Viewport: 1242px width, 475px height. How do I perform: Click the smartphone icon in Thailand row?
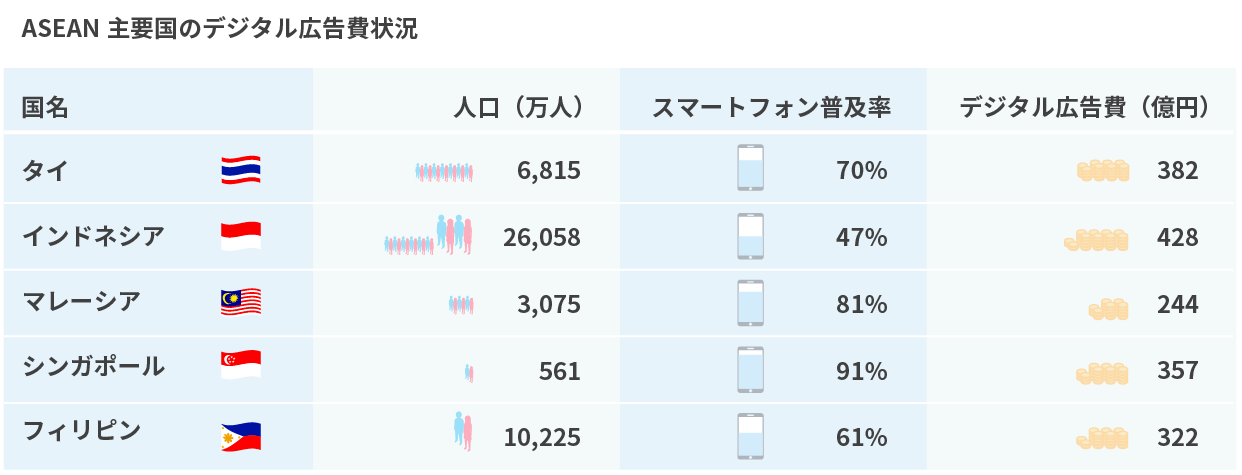click(750, 168)
